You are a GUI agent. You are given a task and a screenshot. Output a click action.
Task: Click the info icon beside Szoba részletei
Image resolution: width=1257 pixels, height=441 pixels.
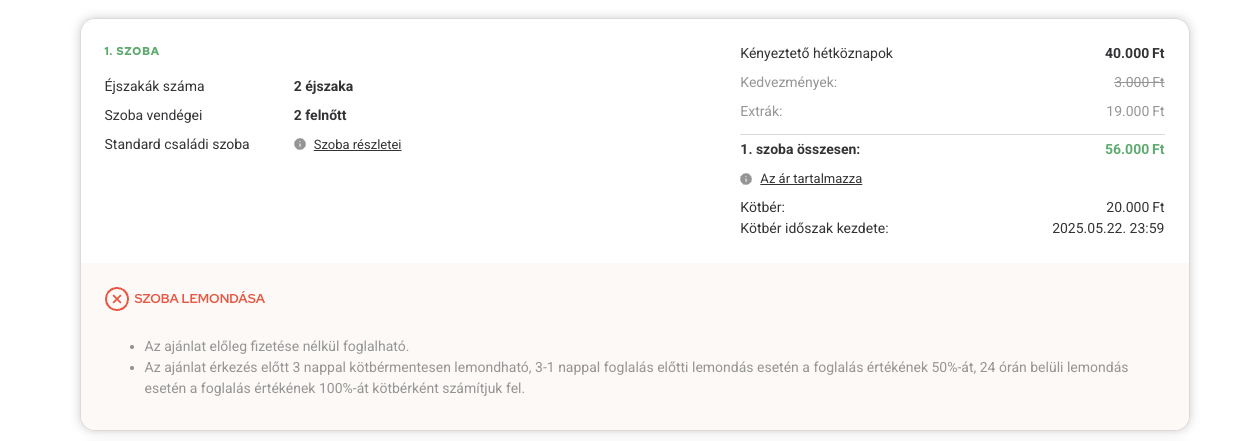click(300, 145)
